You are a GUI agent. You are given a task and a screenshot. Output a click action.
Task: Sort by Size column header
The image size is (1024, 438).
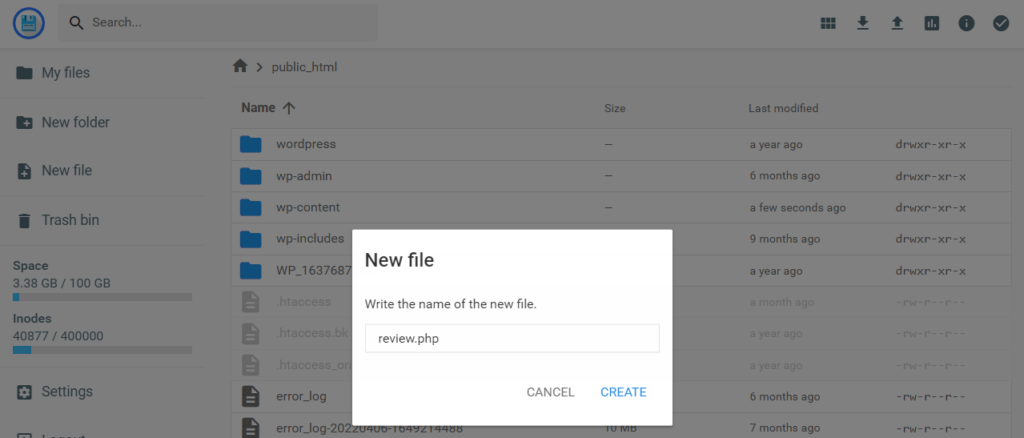(615, 108)
